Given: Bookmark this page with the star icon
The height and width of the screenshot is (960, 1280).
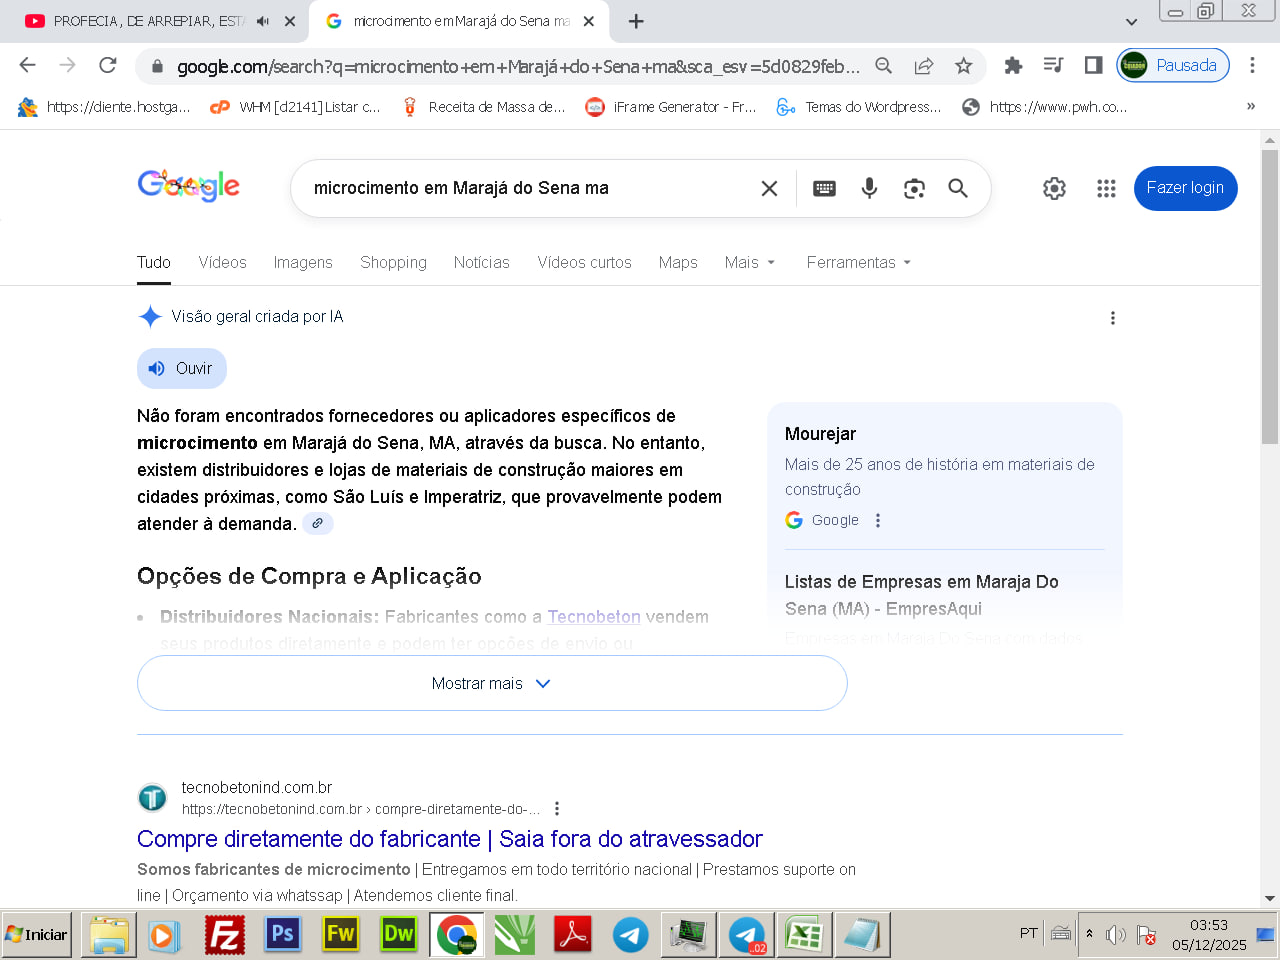Looking at the screenshot, I should tap(963, 66).
